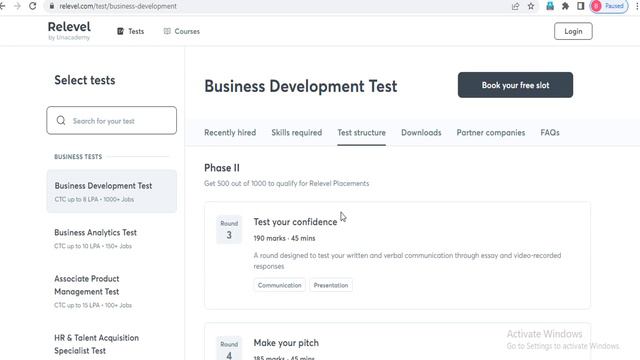Open the Courses menu in the header

(182, 31)
